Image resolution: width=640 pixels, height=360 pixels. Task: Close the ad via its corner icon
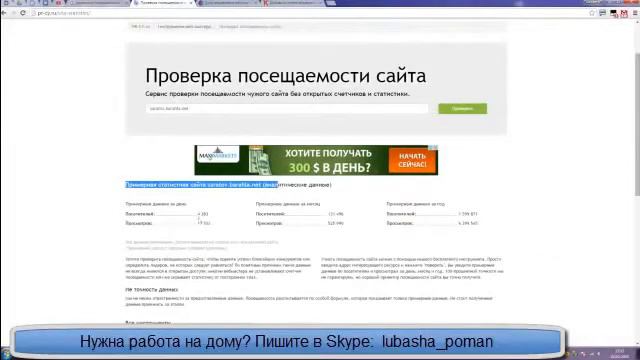coord(435,148)
